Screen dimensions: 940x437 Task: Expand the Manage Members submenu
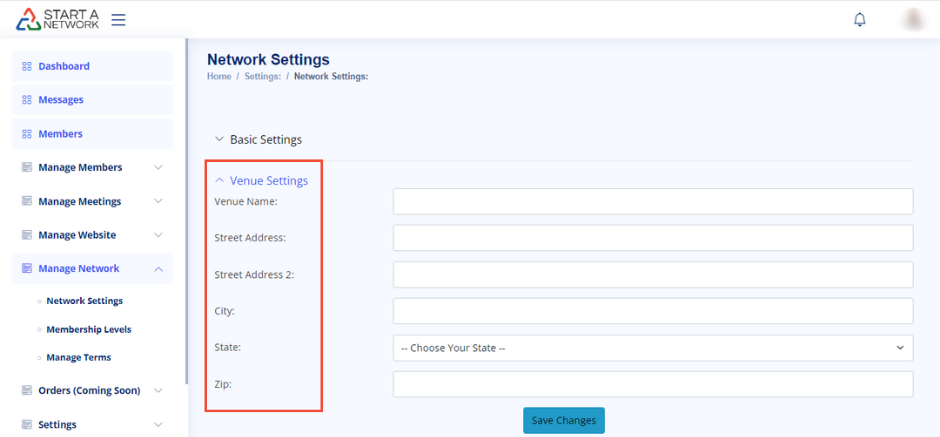pos(158,167)
